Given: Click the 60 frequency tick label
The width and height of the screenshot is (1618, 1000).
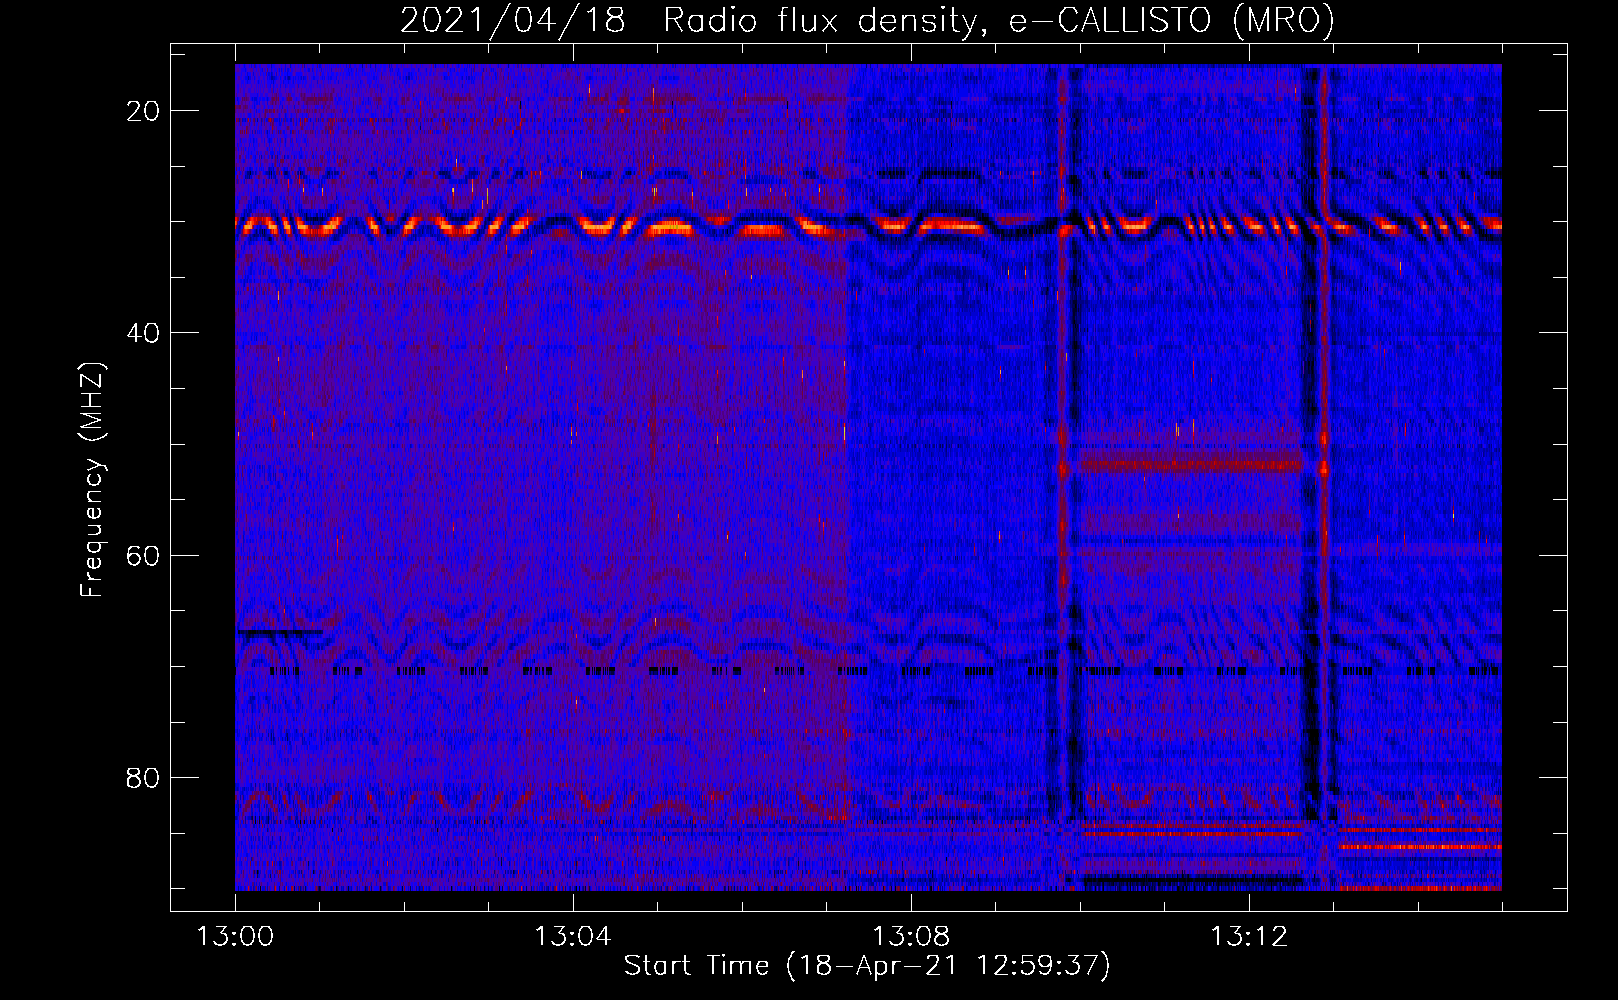Looking at the screenshot, I should [144, 556].
